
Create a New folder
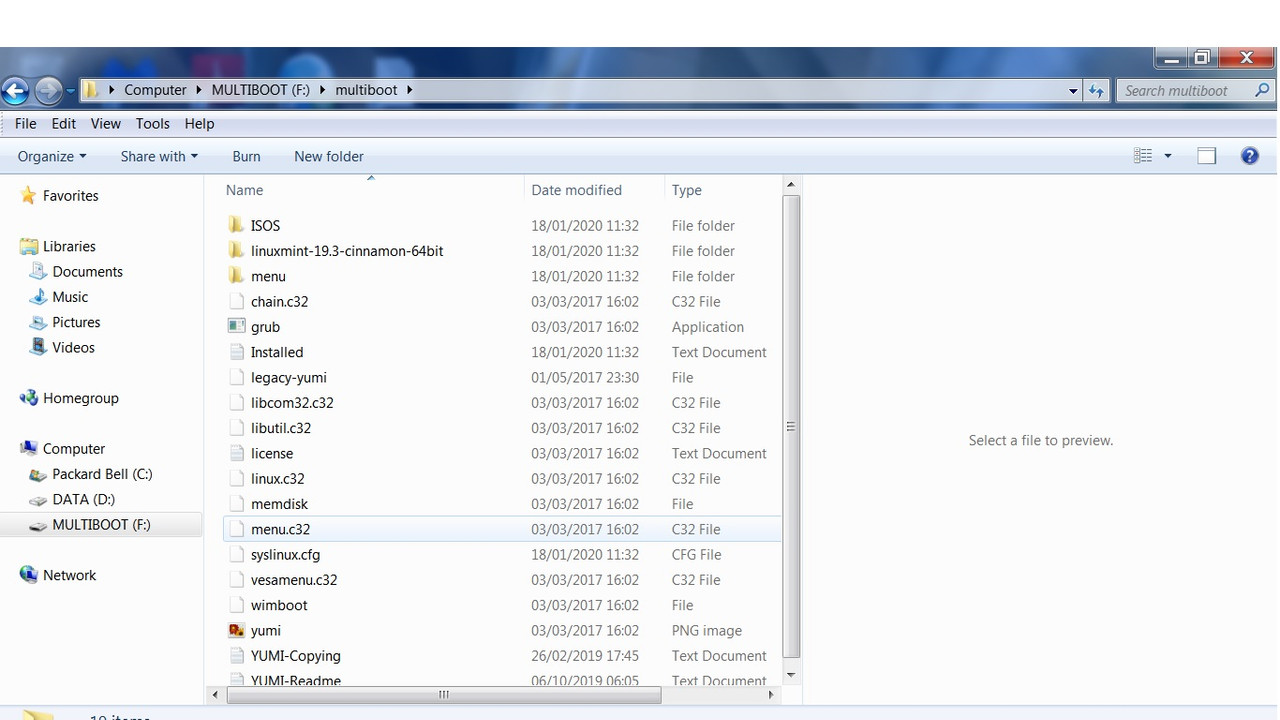pyautogui.click(x=329, y=156)
